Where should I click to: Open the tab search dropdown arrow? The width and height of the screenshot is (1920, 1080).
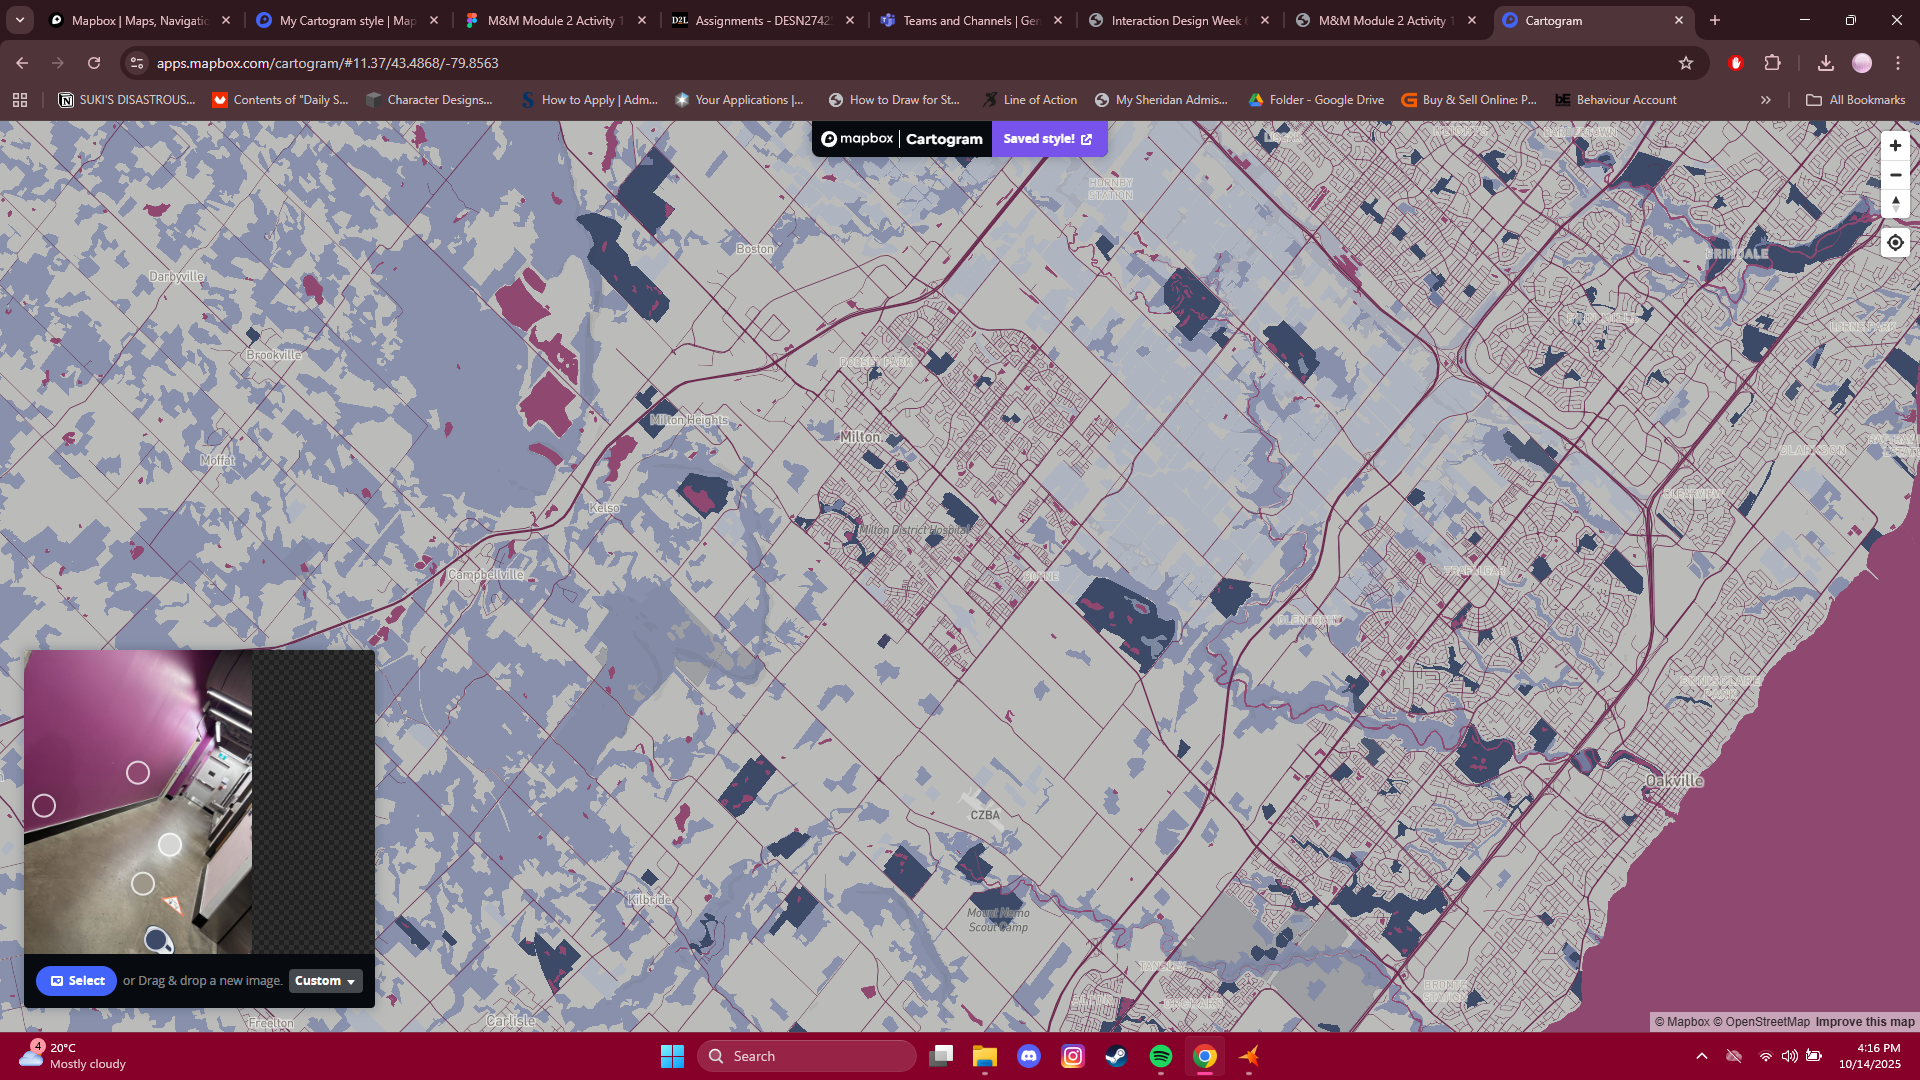19,20
